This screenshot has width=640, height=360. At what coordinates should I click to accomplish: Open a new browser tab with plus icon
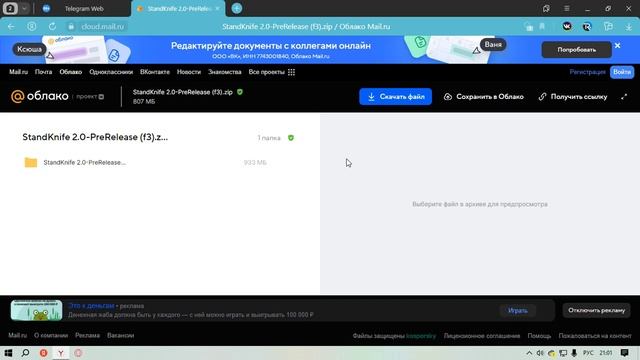[x=237, y=8]
